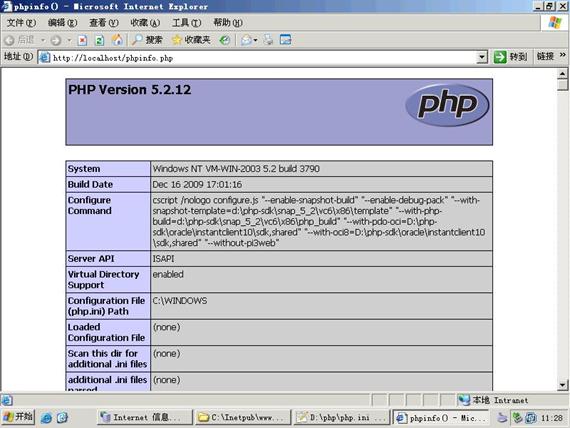Open the 收藏(A) menu
Screen dimensions: 570x428
click(145, 23)
